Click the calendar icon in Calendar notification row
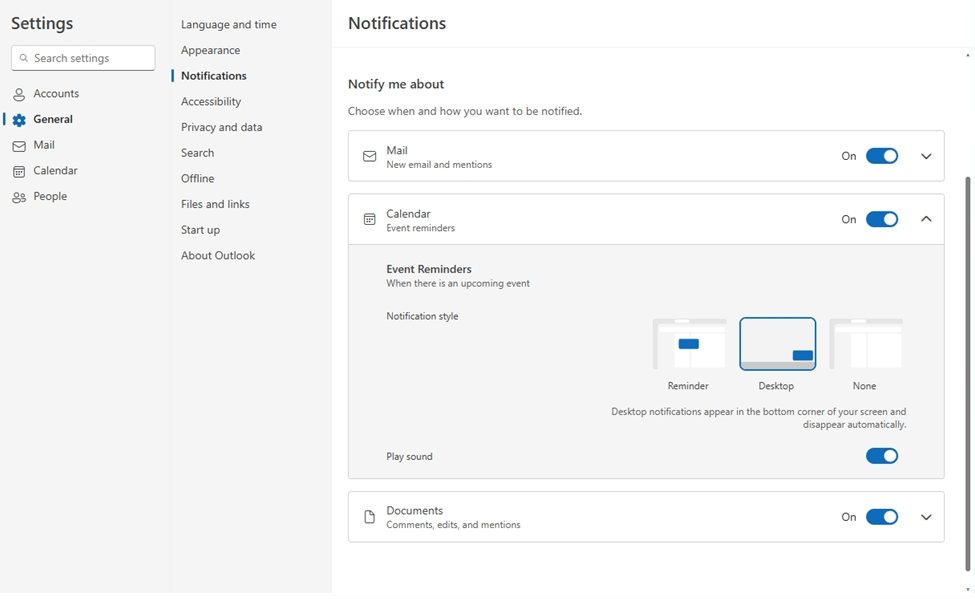Viewport: 975px width, 599px height. point(370,220)
